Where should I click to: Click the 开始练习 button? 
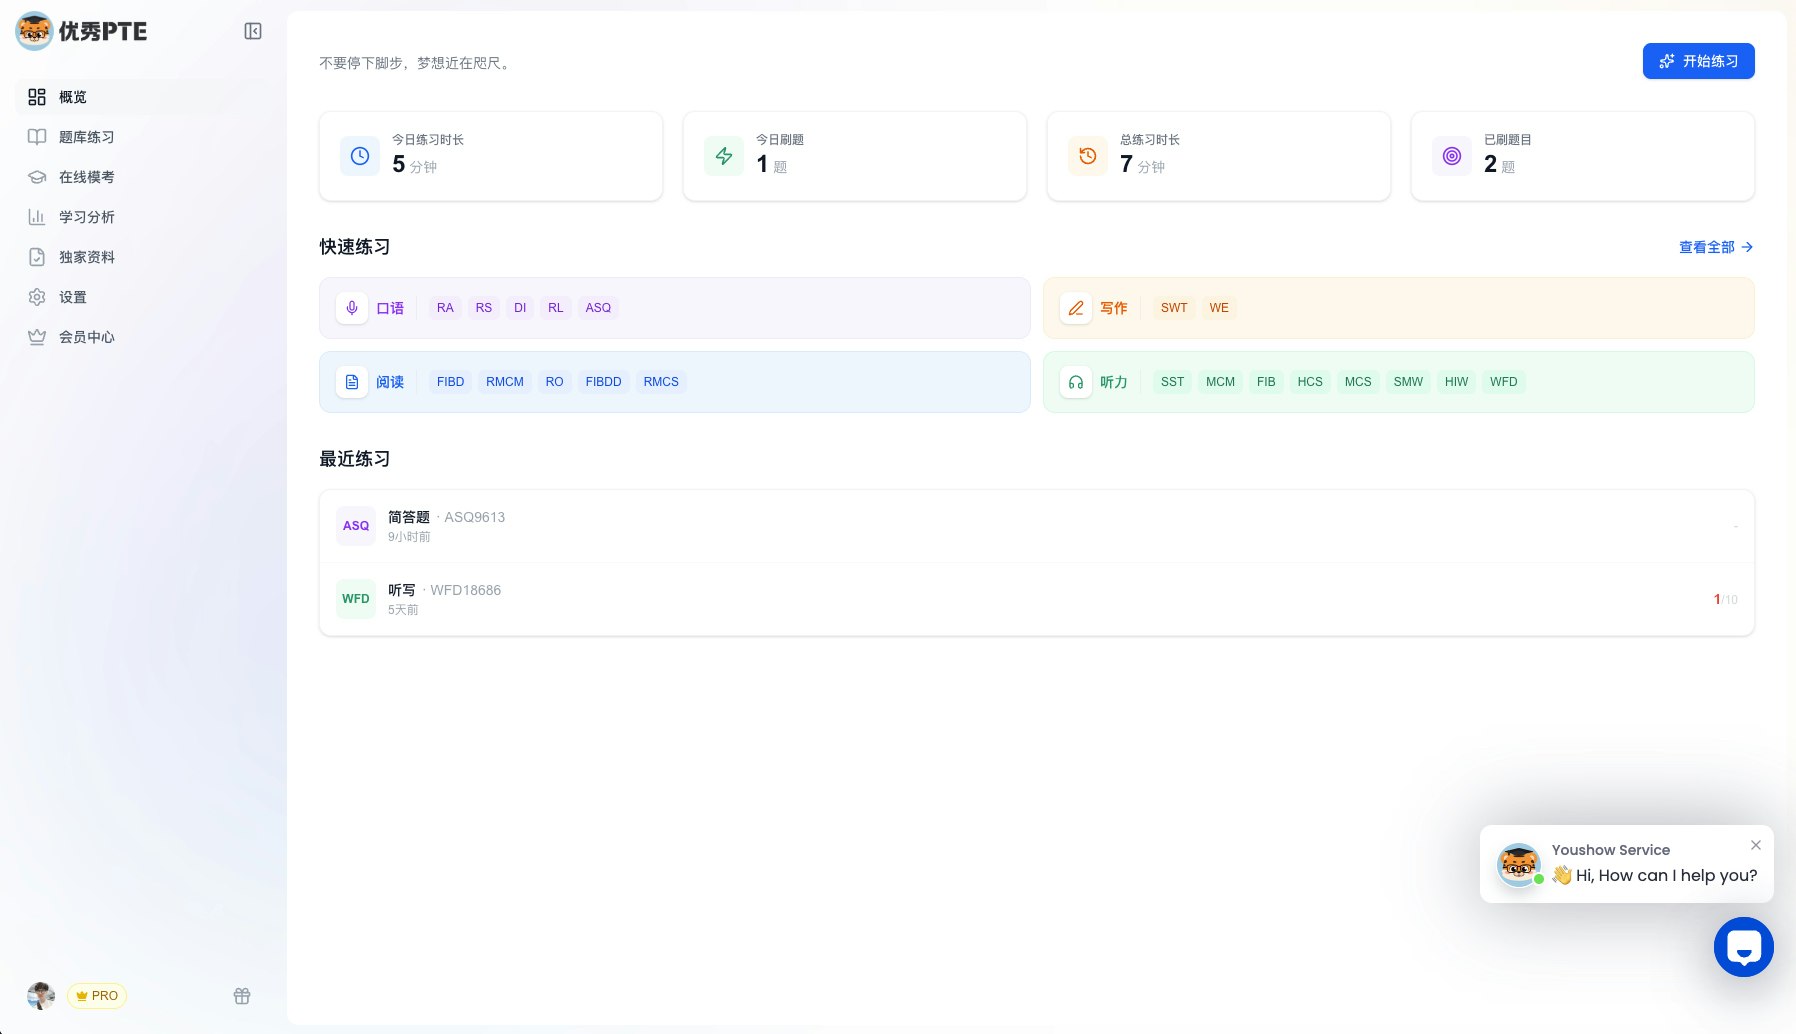[1697, 61]
